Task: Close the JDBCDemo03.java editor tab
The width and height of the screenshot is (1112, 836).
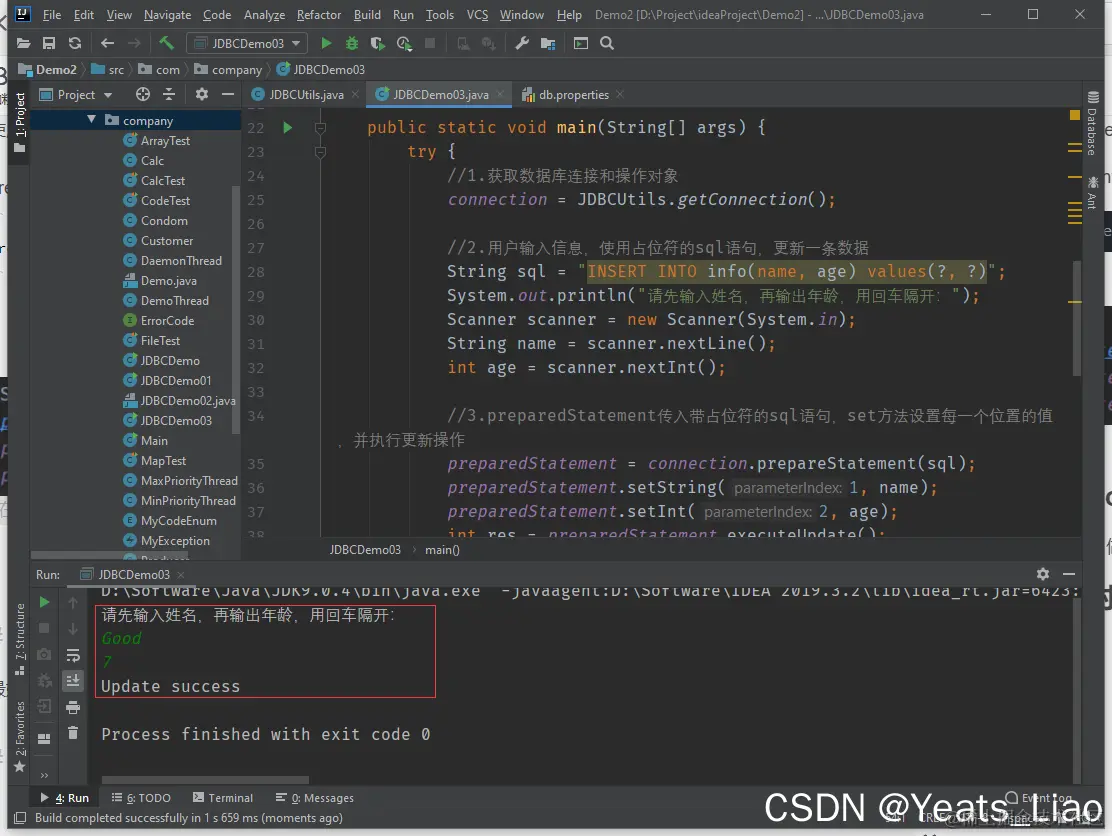Action: click(x=500, y=94)
